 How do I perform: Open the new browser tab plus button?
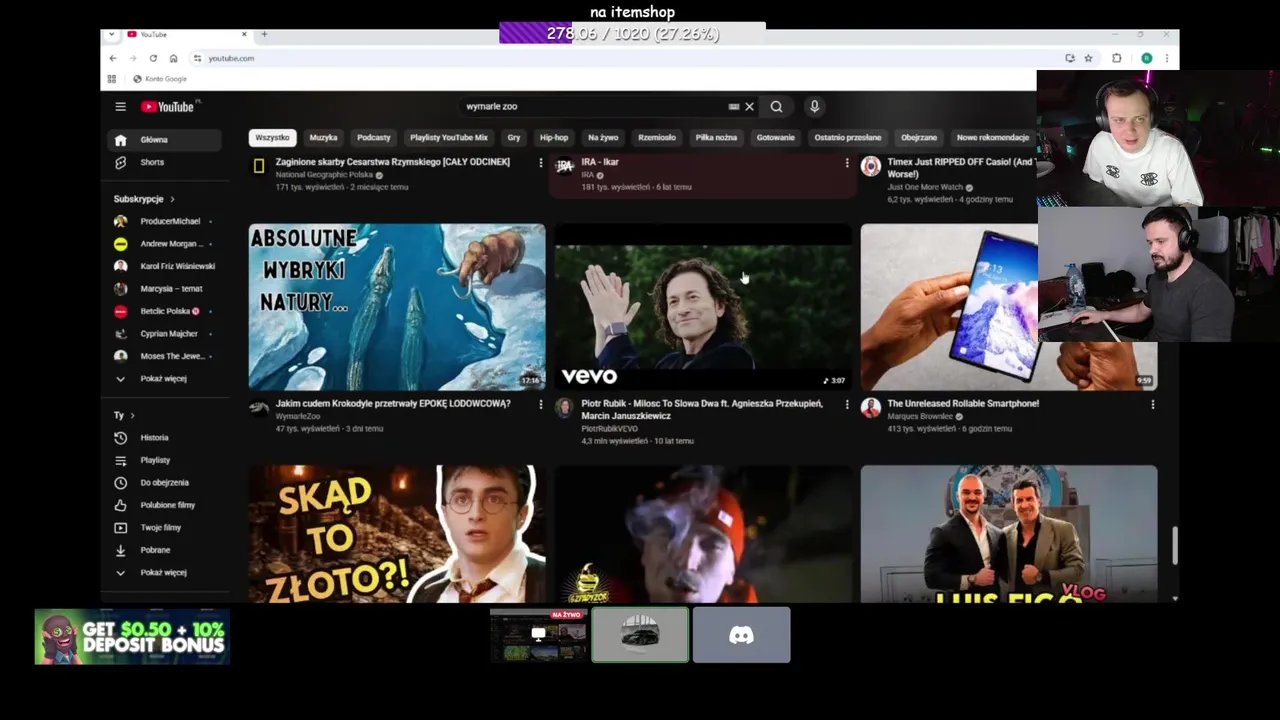(264, 34)
